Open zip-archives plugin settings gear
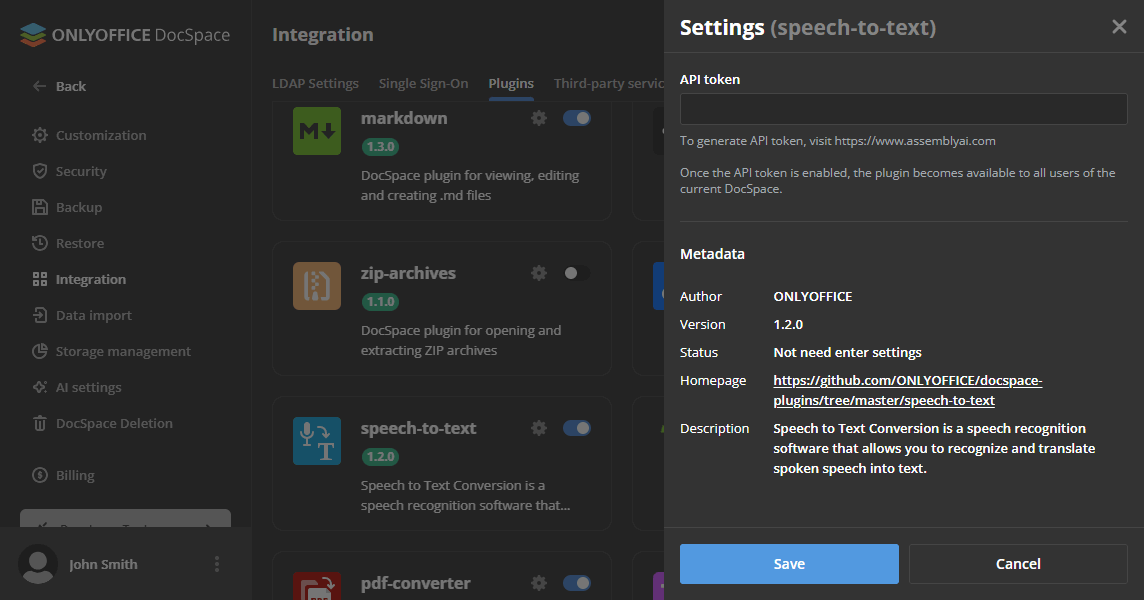Viewport: 1144px width, 600px height. (x=539, y=273)
